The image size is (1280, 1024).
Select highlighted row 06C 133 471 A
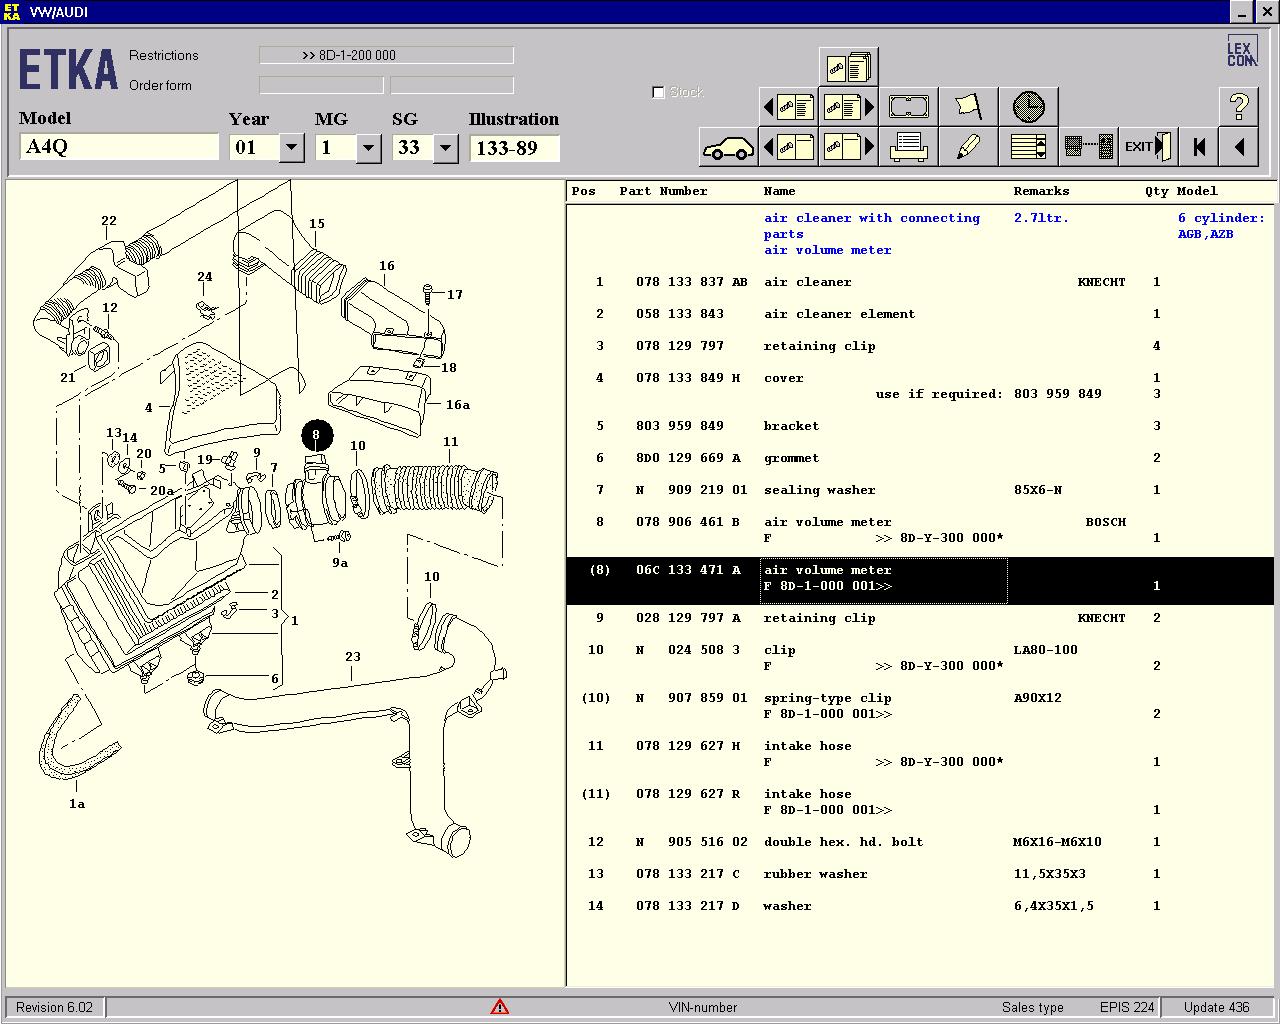point(920,581)
